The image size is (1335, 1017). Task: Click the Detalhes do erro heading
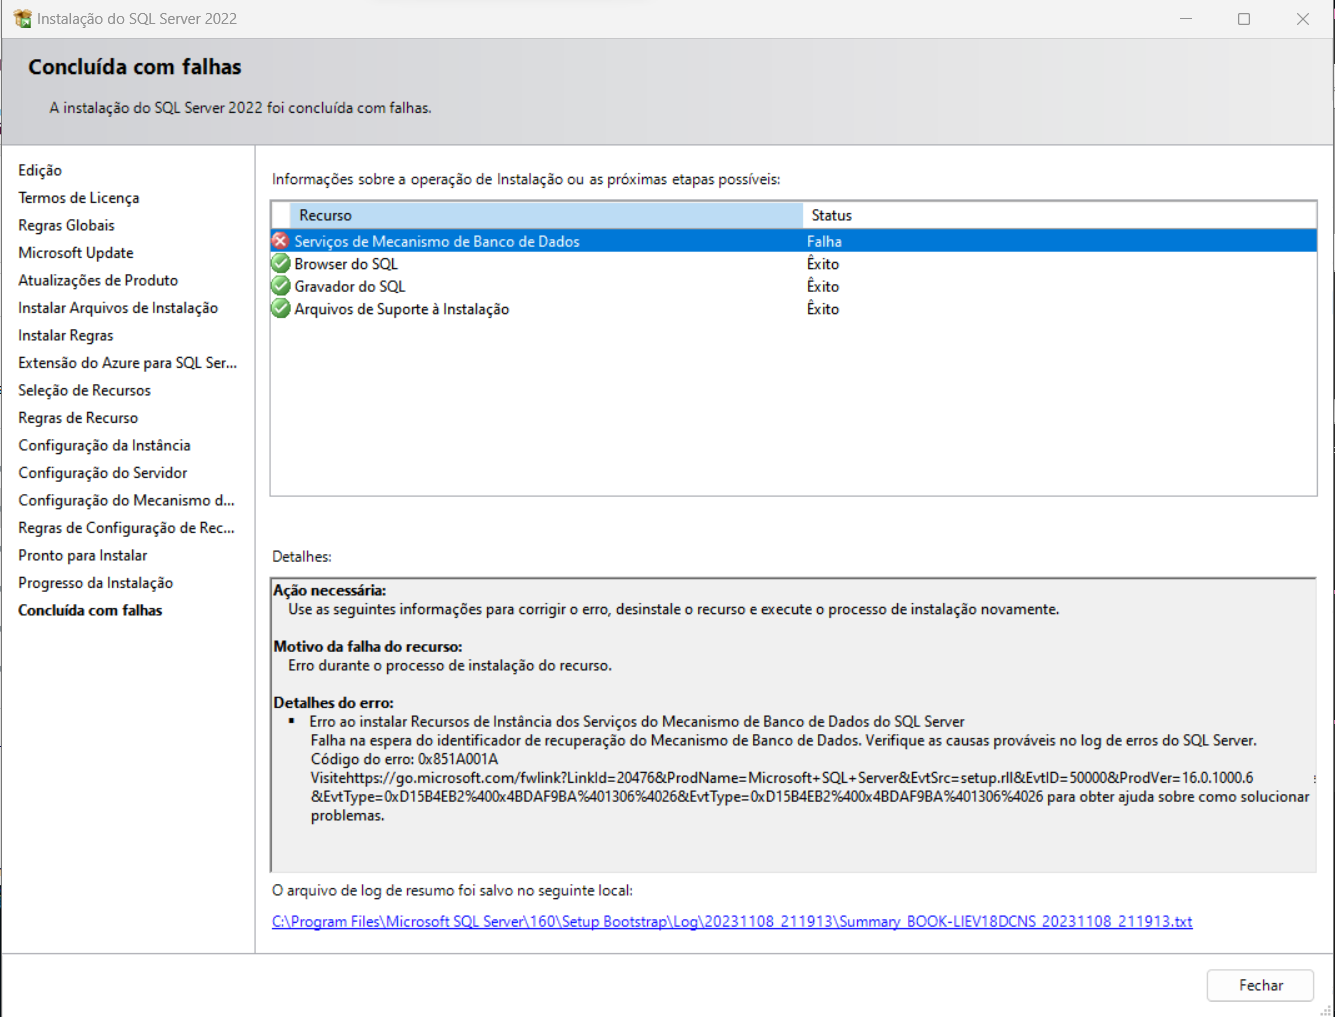(x=334, y=703)
